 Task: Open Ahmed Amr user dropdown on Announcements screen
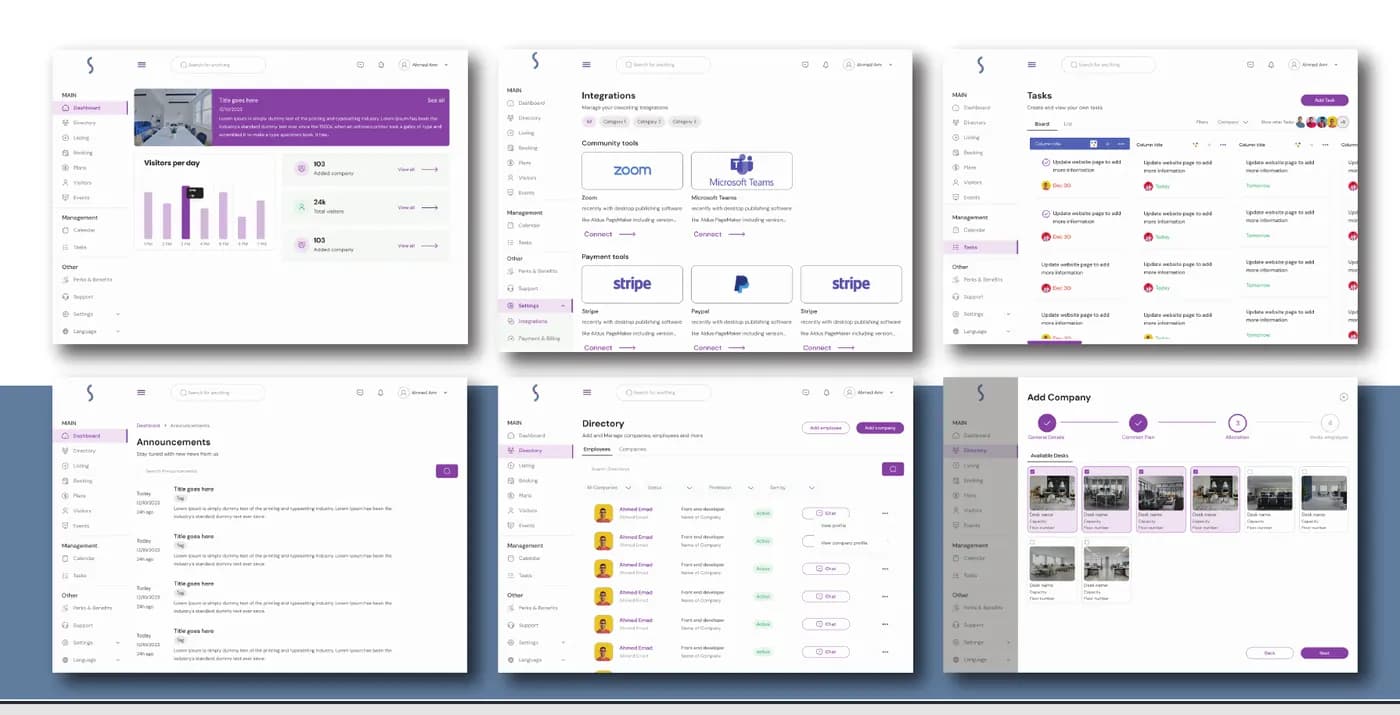tap(423, 393)
